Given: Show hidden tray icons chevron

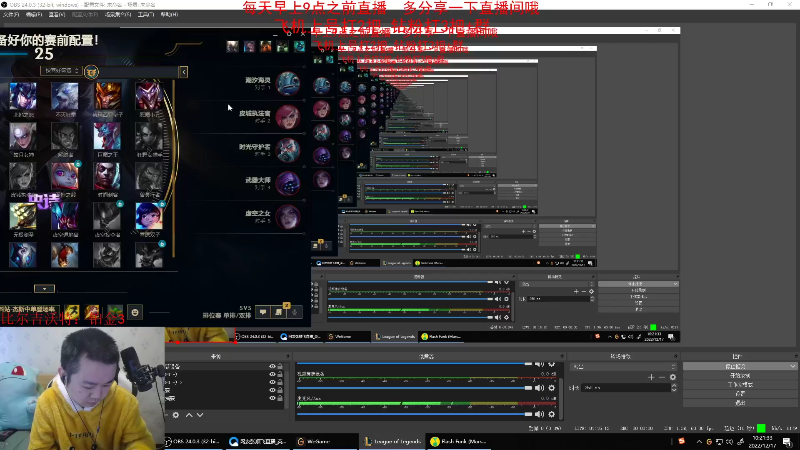Looking at the screenshot, I should [x=699, y=442].
